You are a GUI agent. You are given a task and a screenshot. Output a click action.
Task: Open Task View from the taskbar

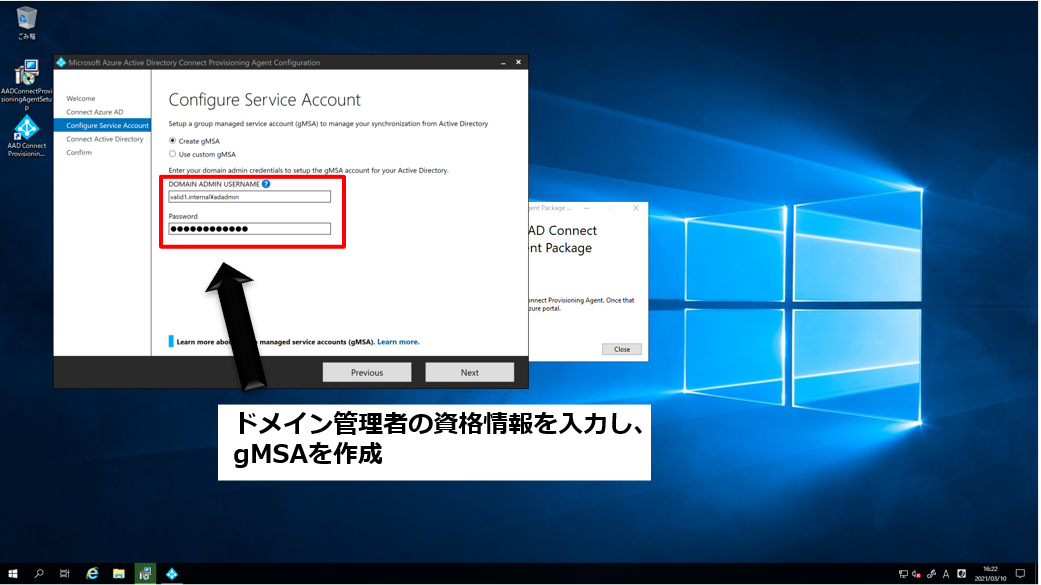tap(64, 574)
